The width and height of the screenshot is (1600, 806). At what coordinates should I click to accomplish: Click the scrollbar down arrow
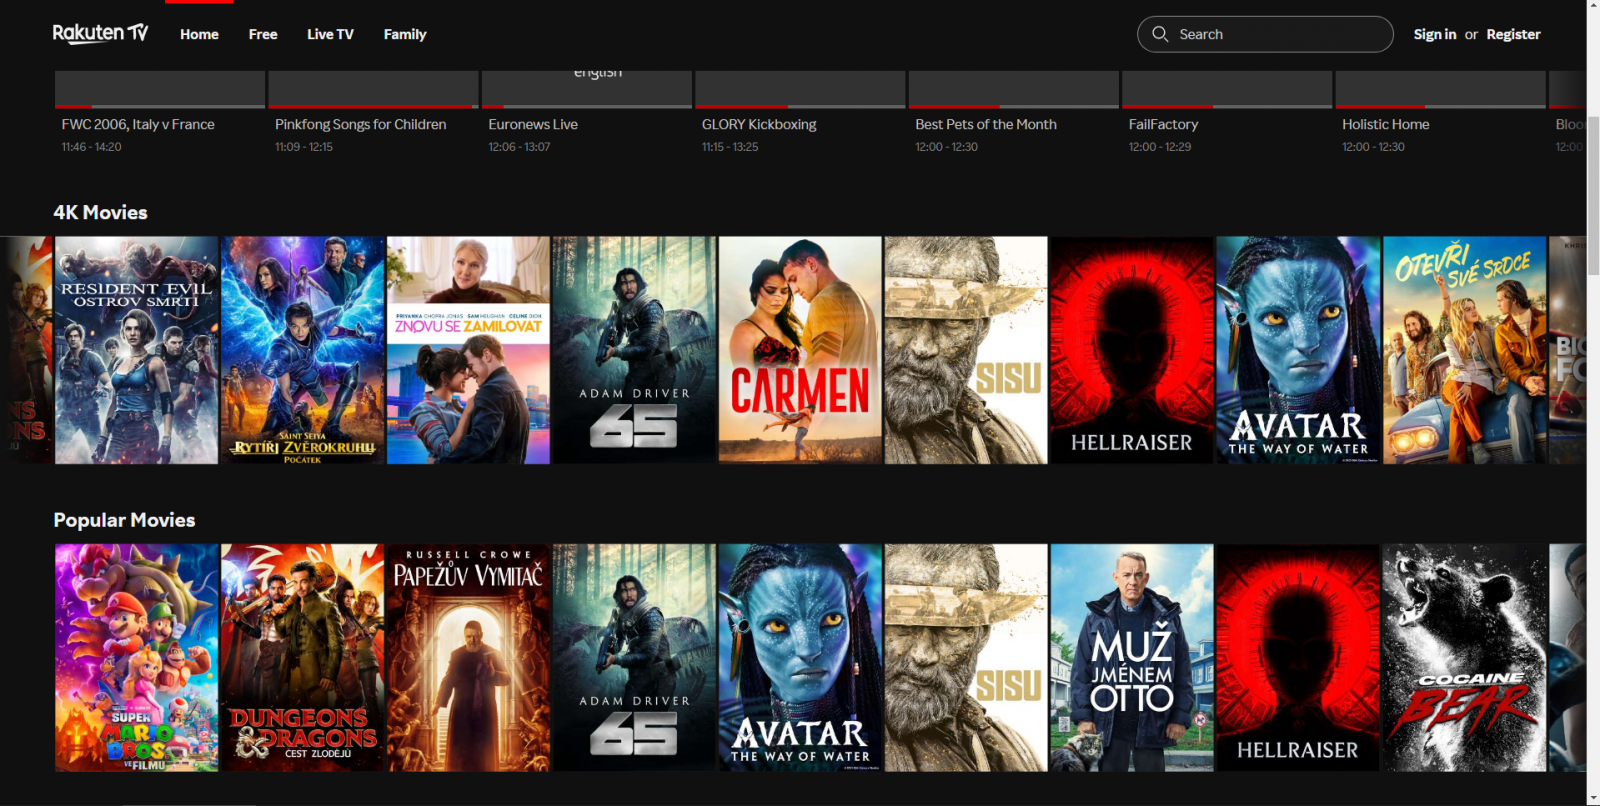[x=1593, y=798]
